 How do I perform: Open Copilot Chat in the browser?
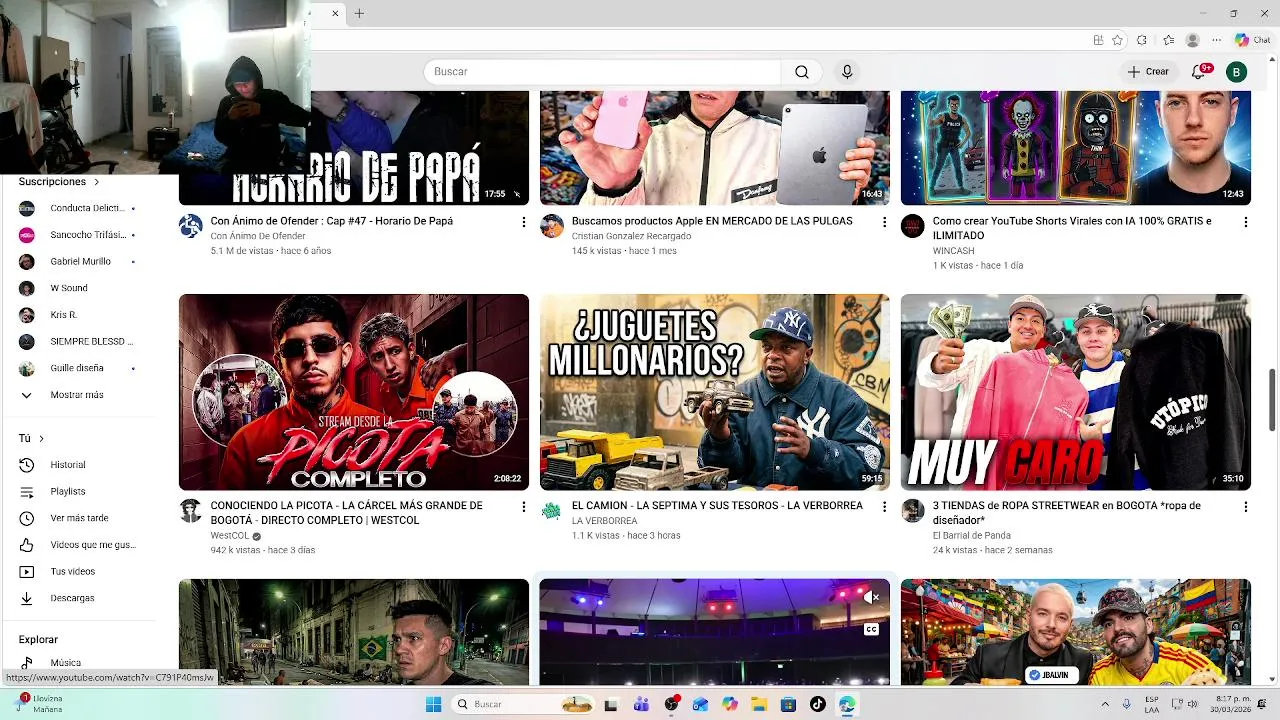click(x=1253, y=40)
